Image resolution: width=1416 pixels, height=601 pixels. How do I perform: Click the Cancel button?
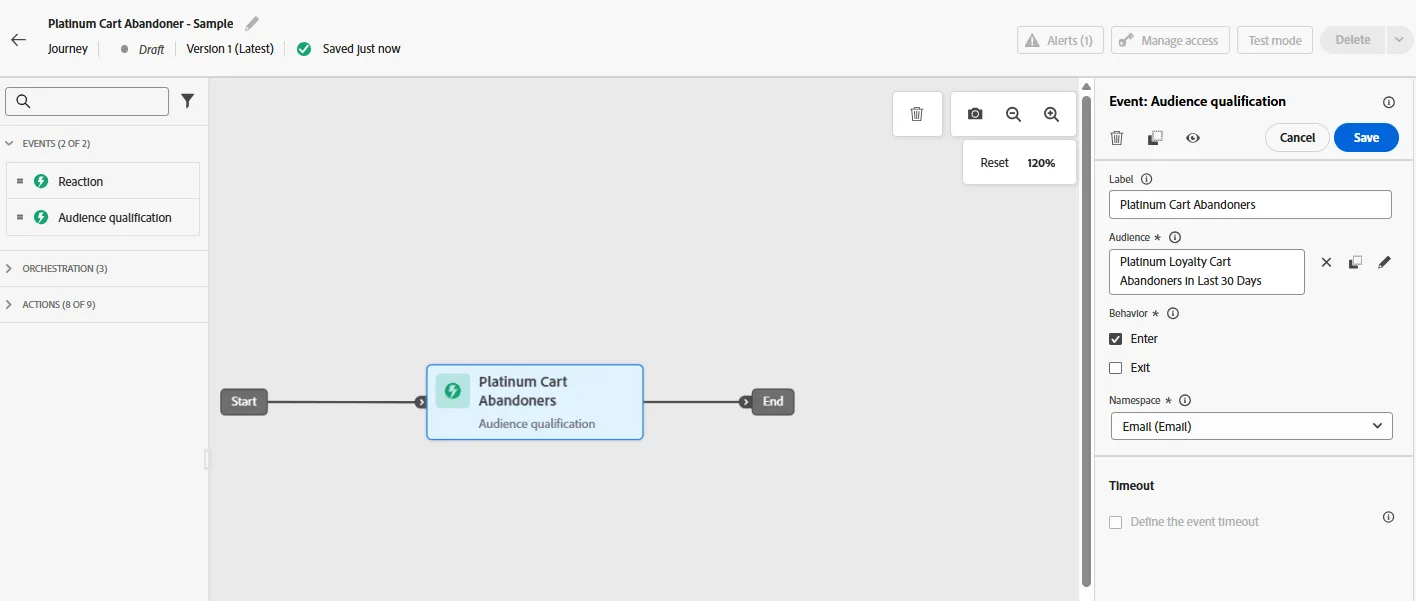coord(1297,138)
